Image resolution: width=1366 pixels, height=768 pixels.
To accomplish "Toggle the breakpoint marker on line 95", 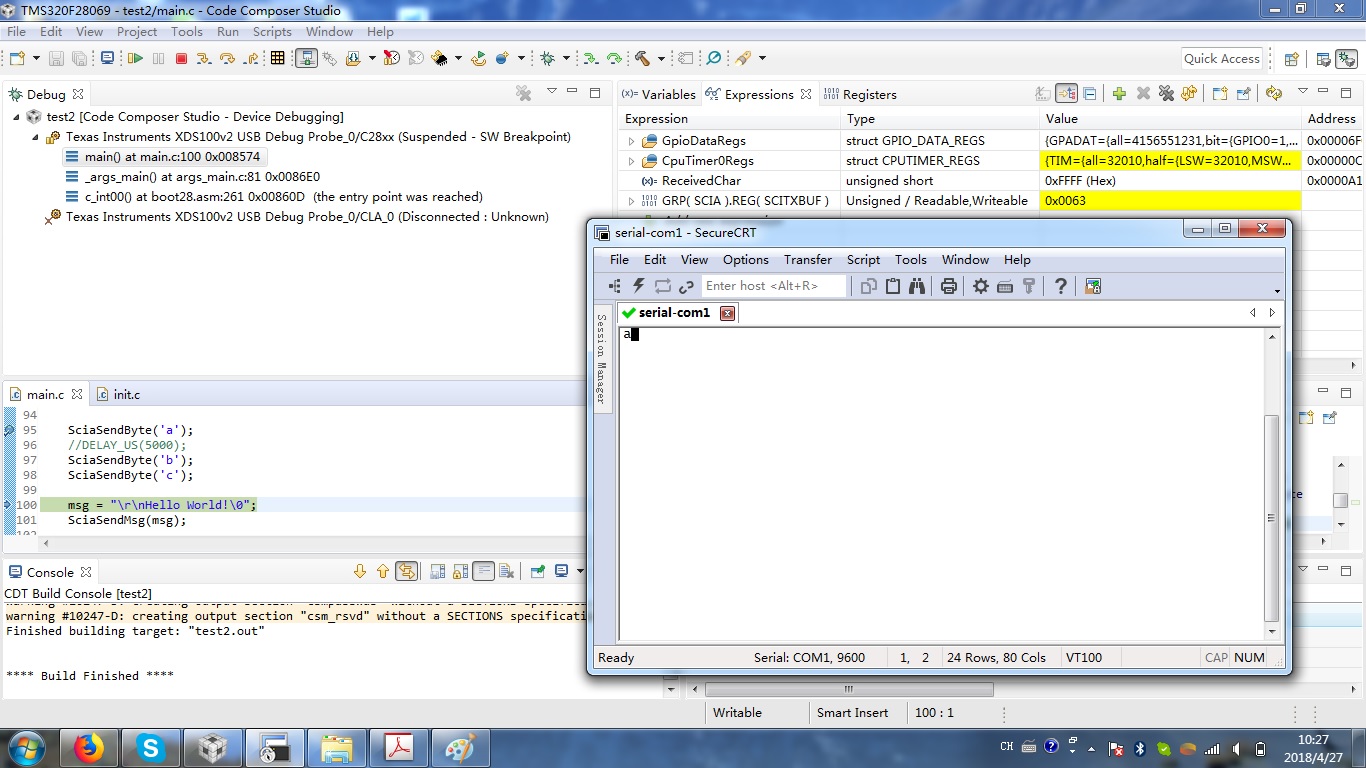I will tap(9, 430).
